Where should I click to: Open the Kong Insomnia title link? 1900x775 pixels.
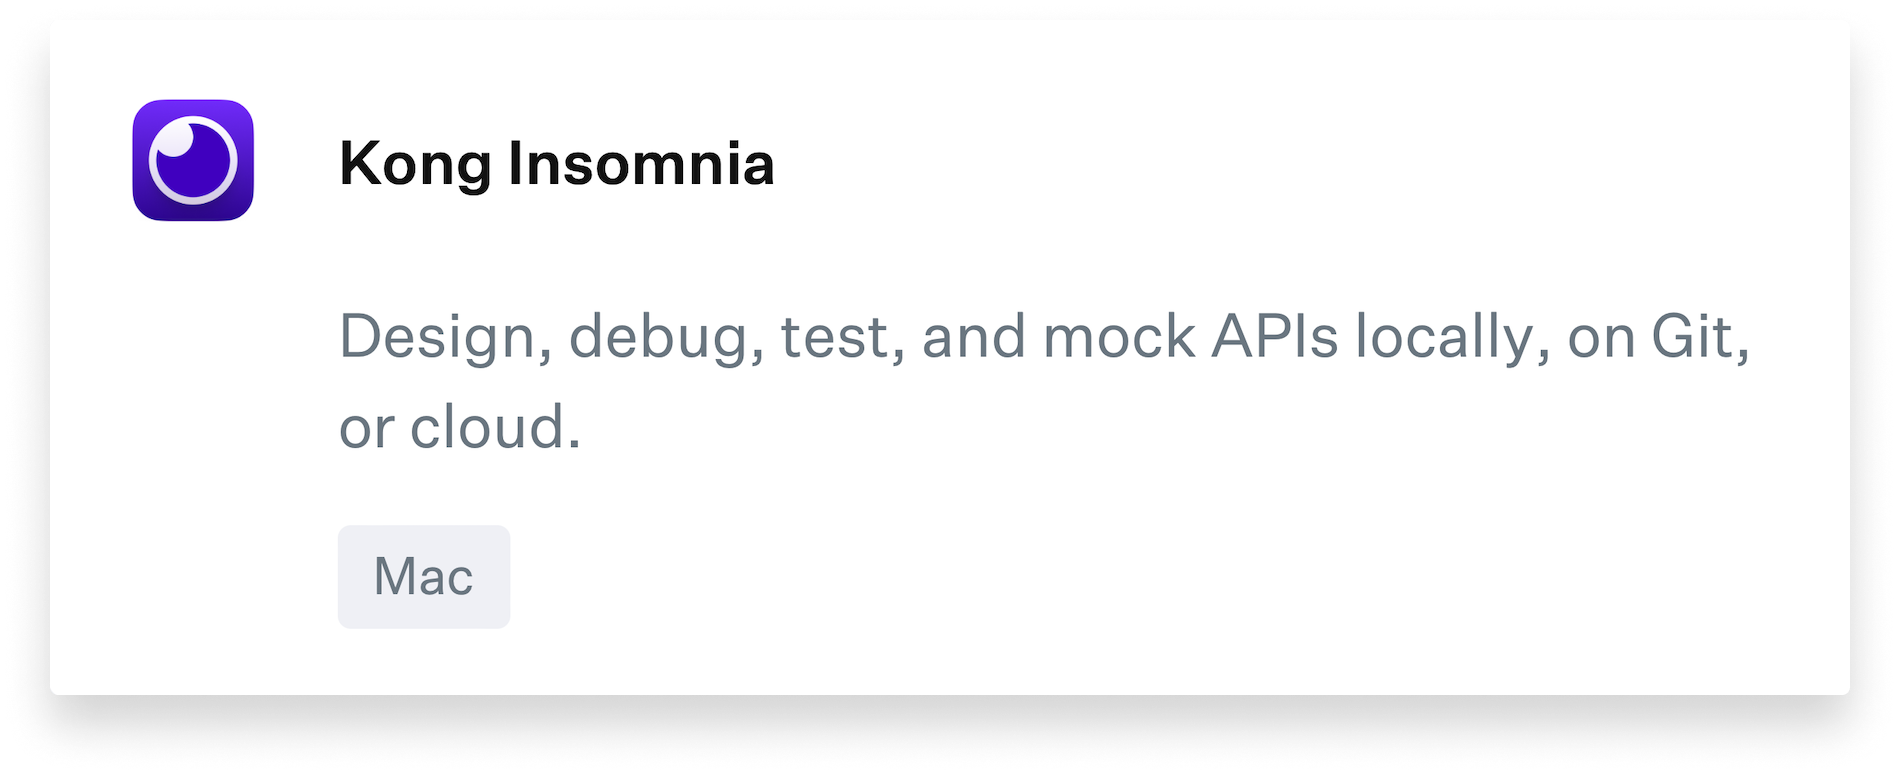coord(556,163)
